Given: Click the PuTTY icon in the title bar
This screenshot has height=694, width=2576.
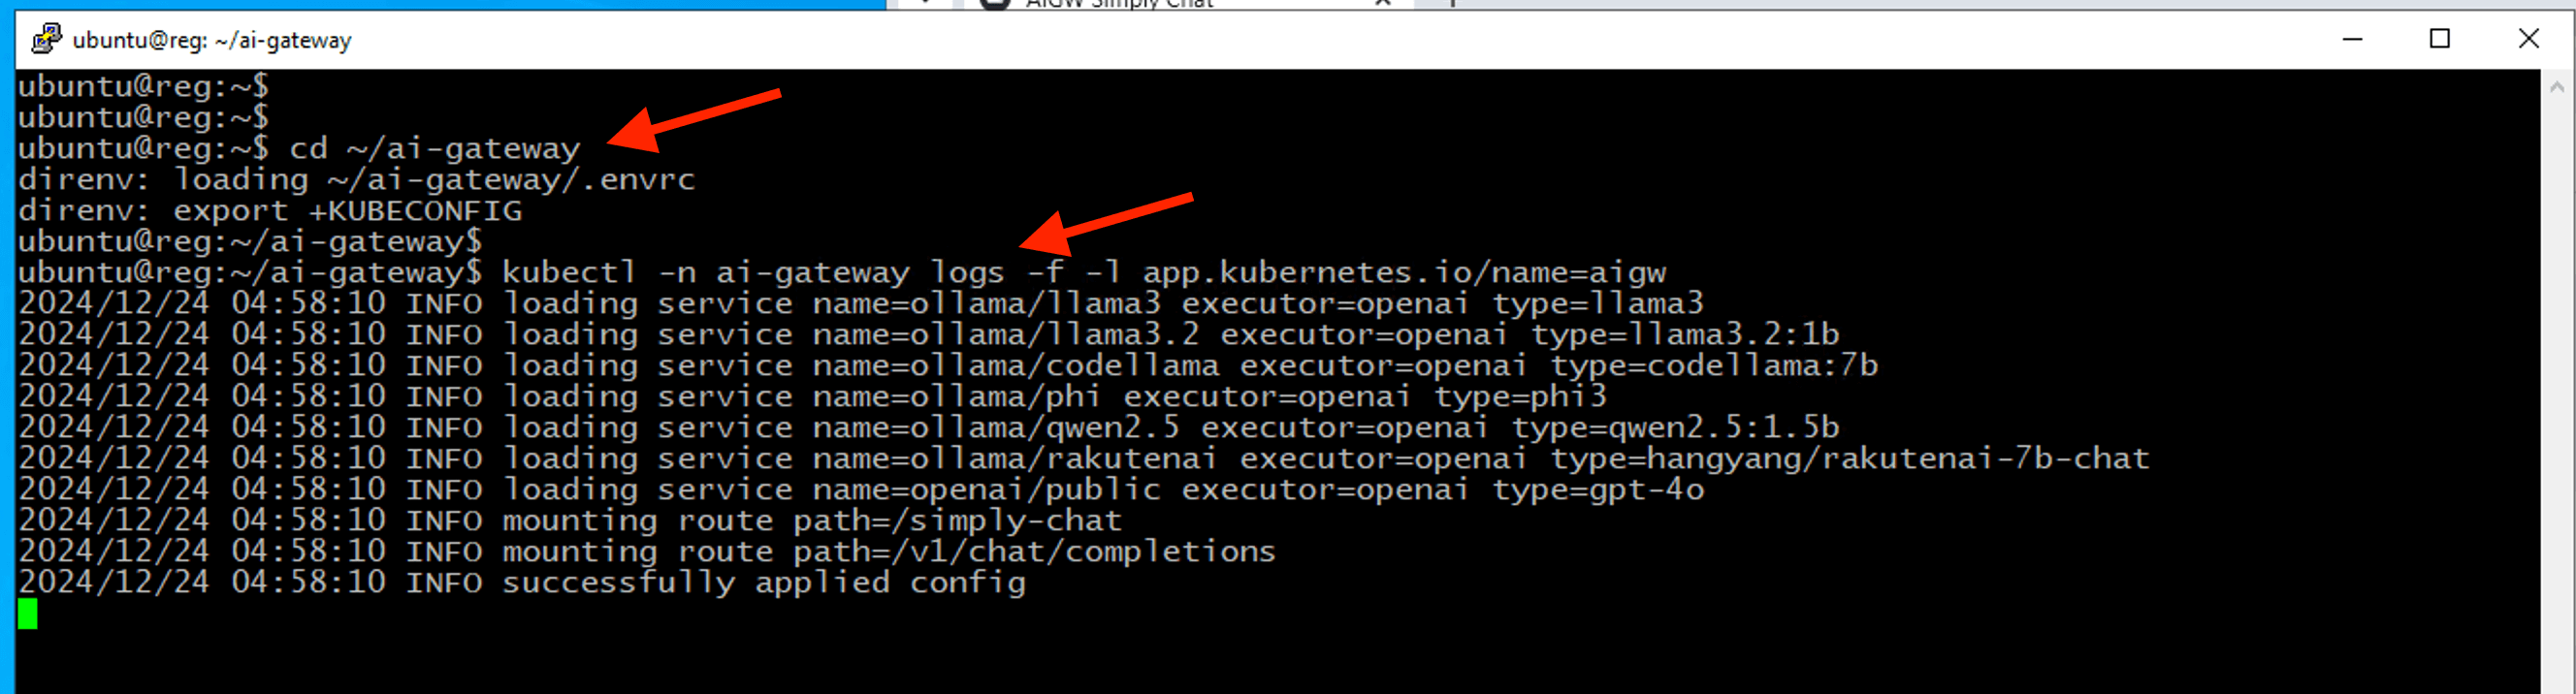Looking at the screenshot, I should [x=46, y=39].
